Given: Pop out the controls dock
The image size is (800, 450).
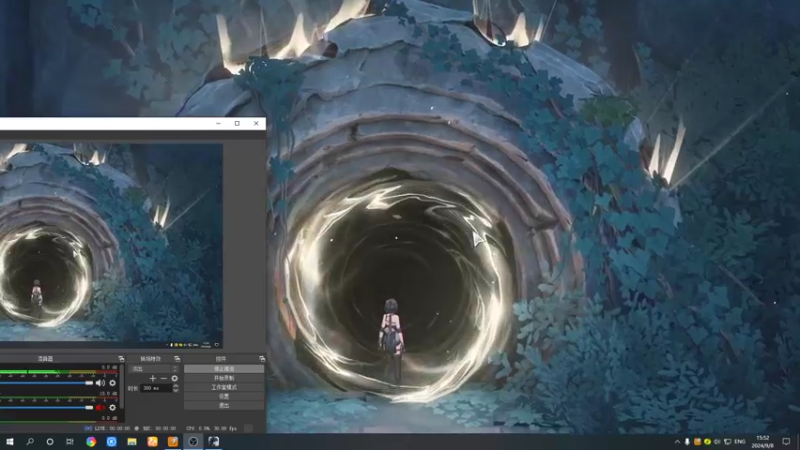Looking at the screenshot, I should pos(262,359).
